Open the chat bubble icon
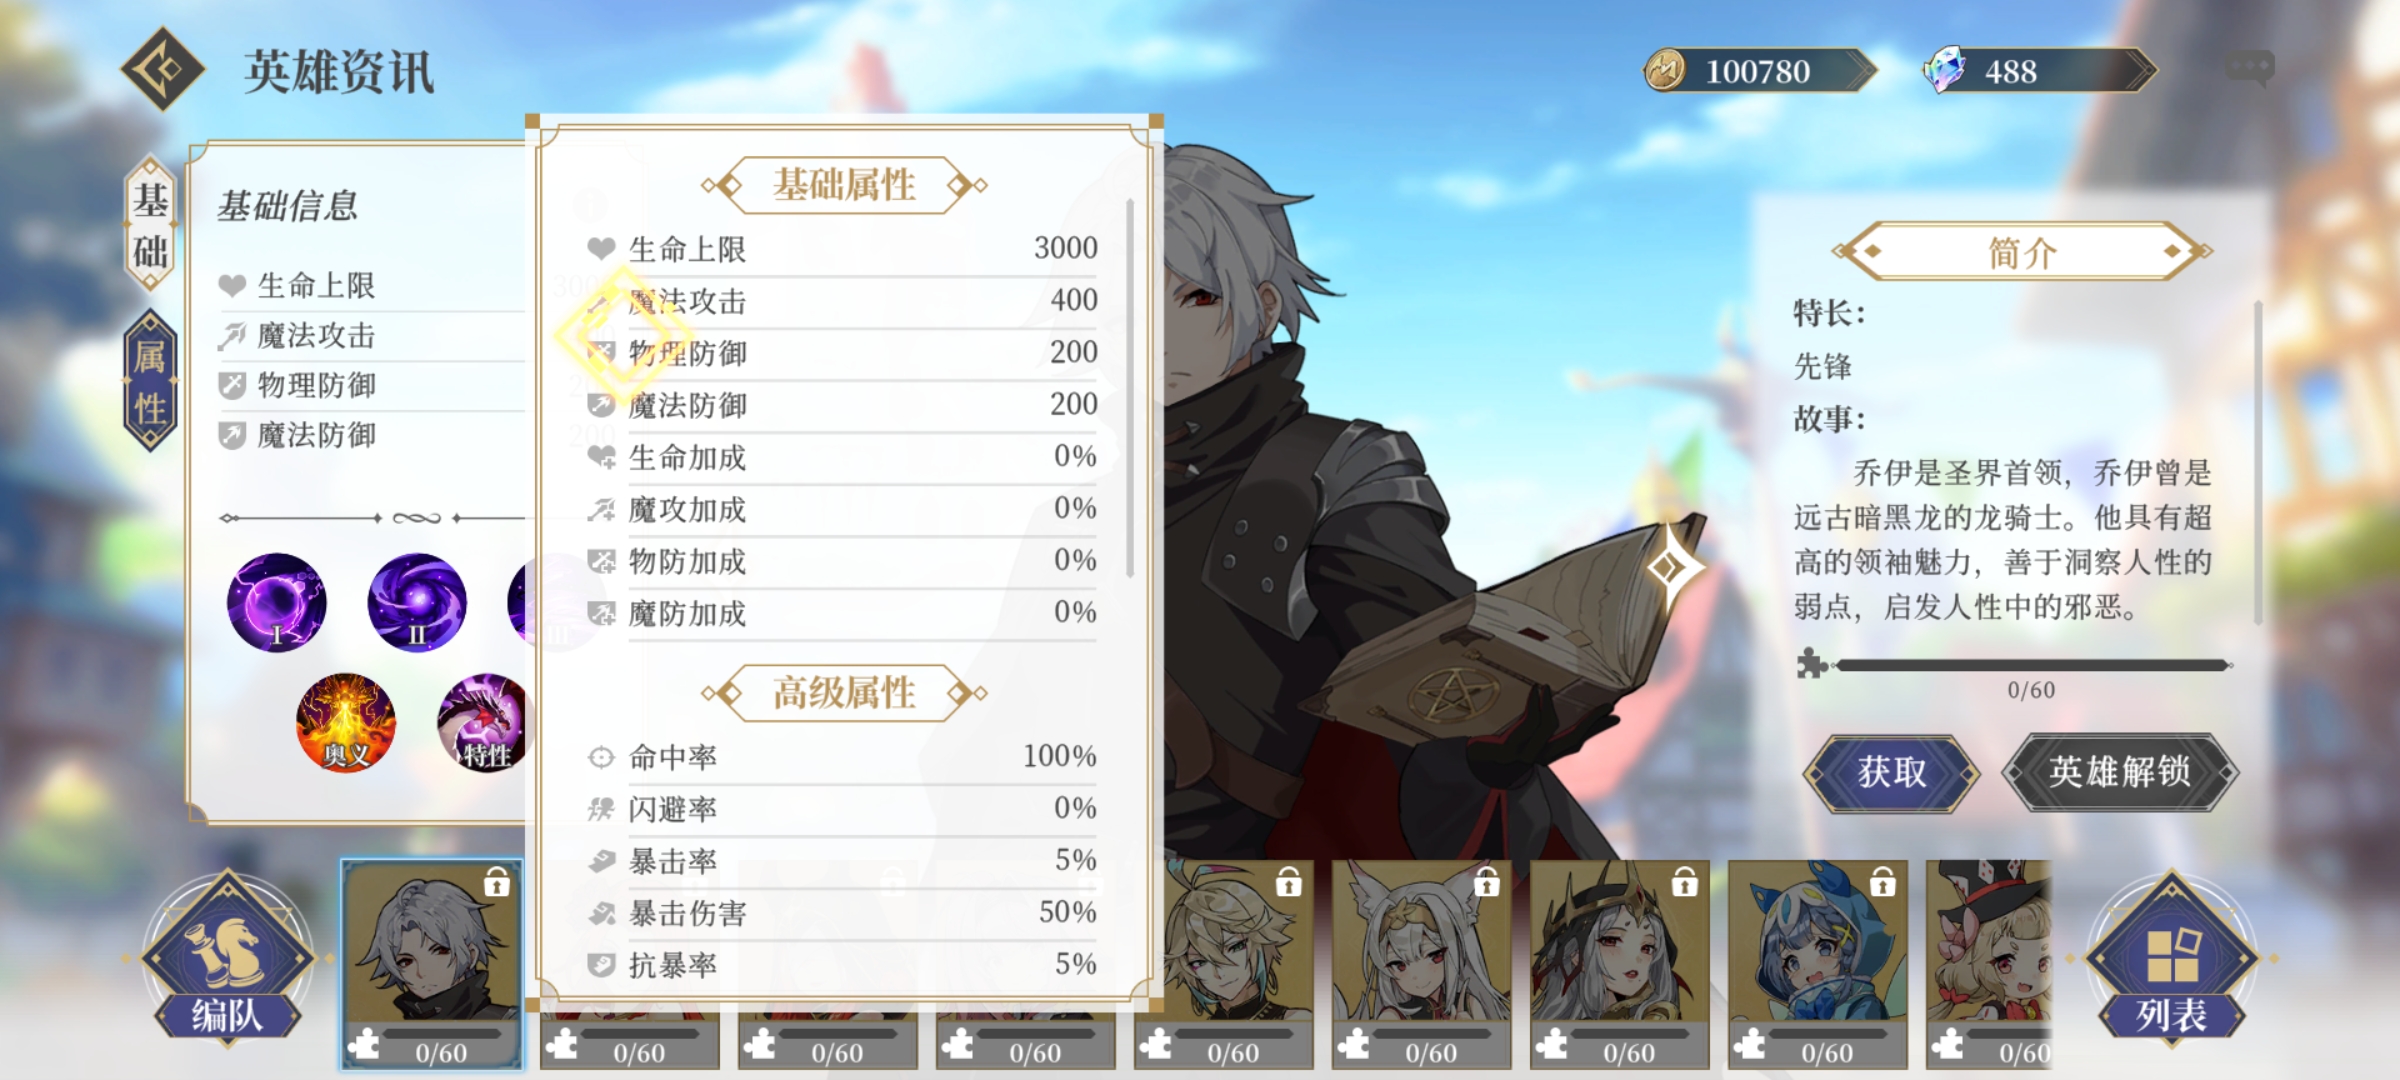The width and height of the screenshot is (2400, 1080). click(2250, 69)
